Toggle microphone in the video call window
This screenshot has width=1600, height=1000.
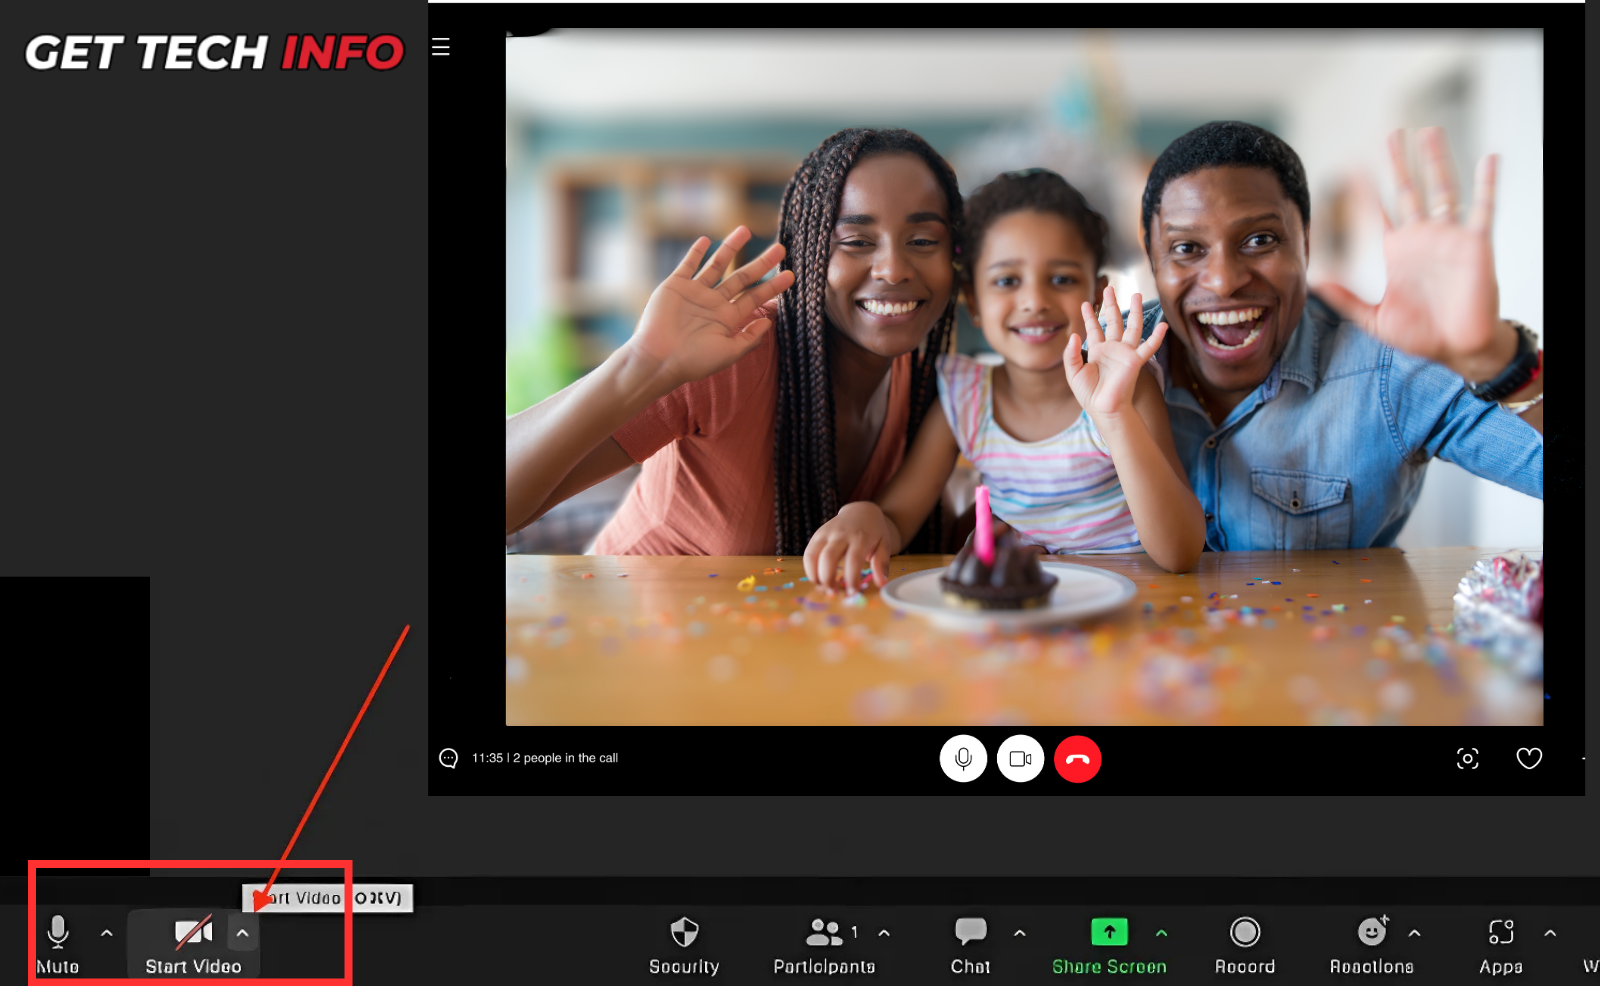click(963, 759)
